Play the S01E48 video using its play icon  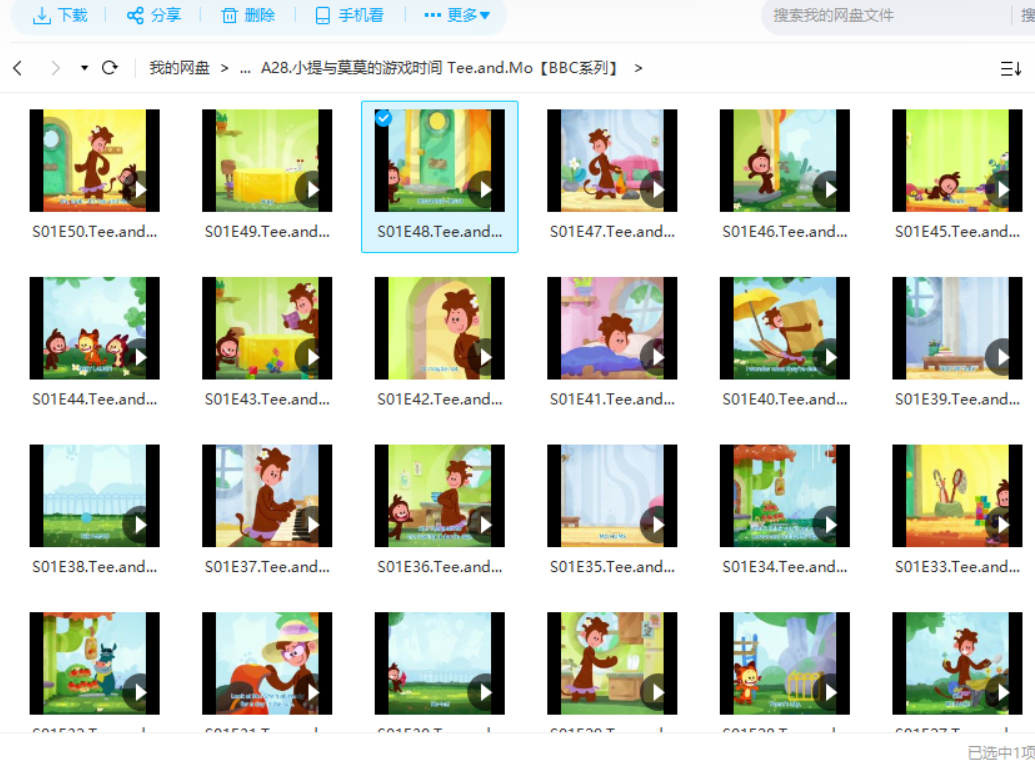[485, 190]
